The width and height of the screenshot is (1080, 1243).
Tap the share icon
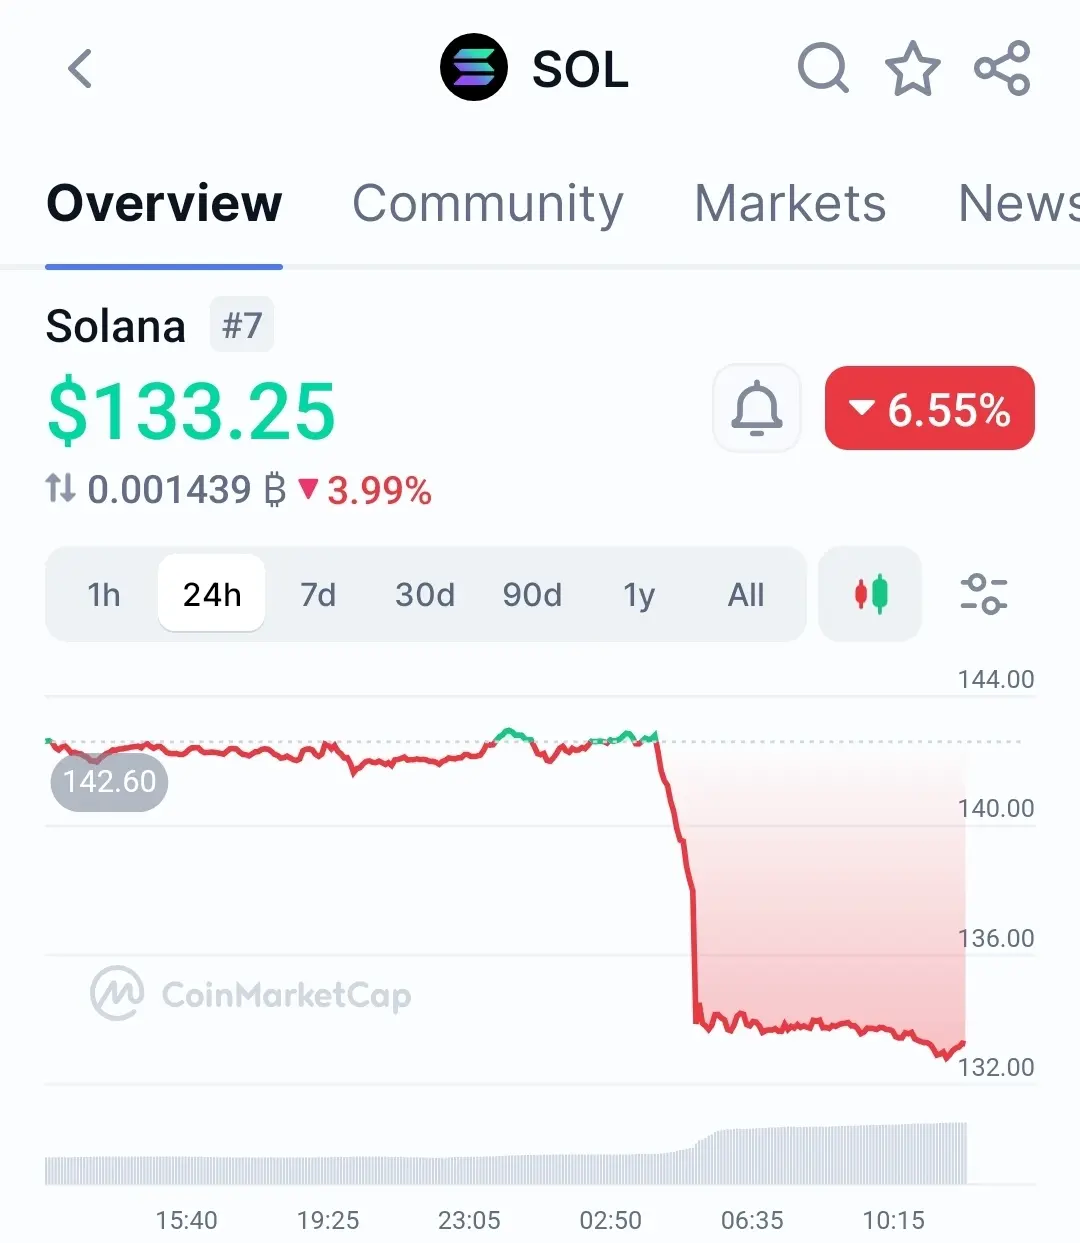coord(1002,69)
